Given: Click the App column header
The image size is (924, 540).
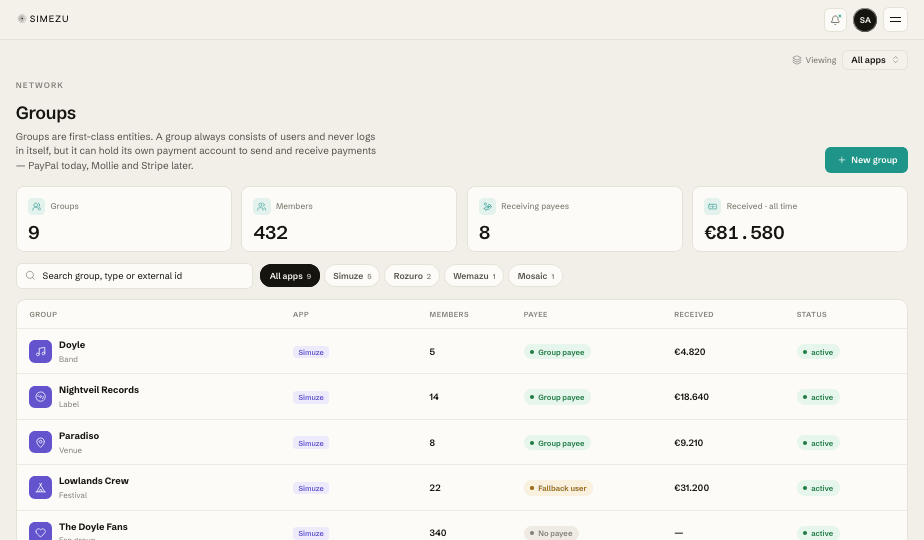Looking at the screenshot, I should pyautogui.click(x=301, y=314).
